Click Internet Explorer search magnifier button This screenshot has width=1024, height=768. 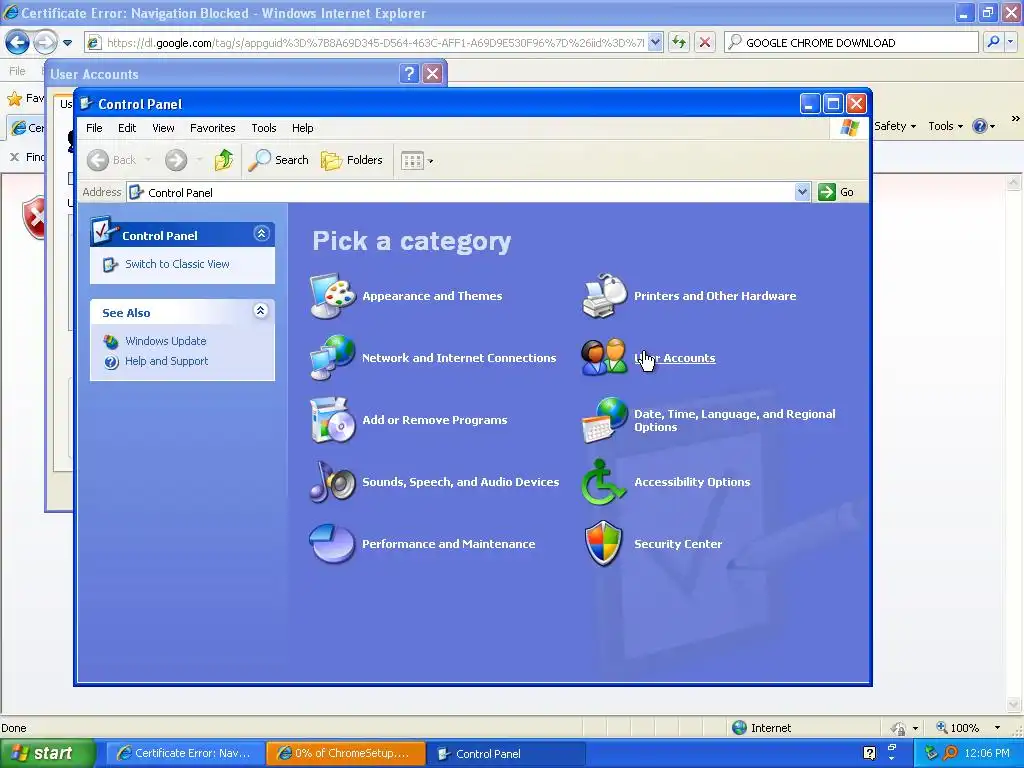(x=993, y=42)
